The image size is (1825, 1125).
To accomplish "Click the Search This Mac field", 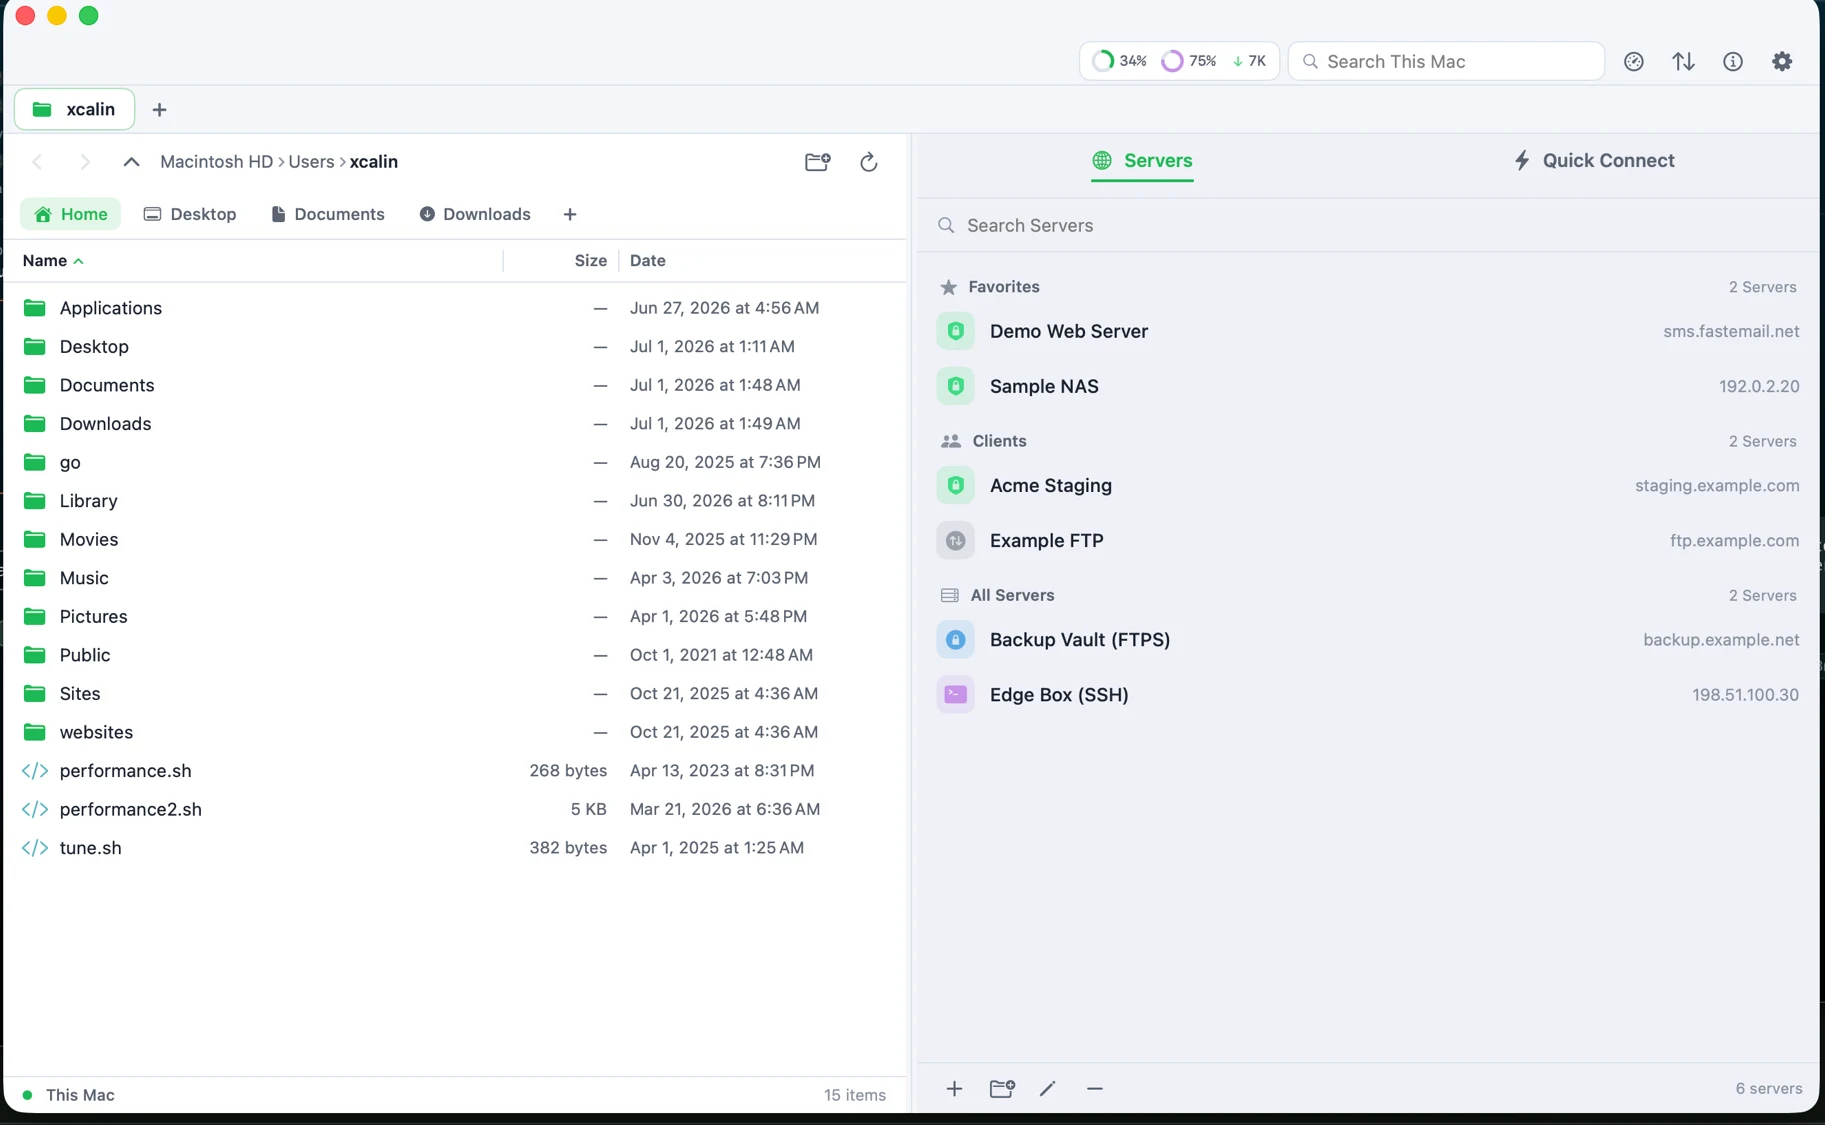I will pos(1446,61).
